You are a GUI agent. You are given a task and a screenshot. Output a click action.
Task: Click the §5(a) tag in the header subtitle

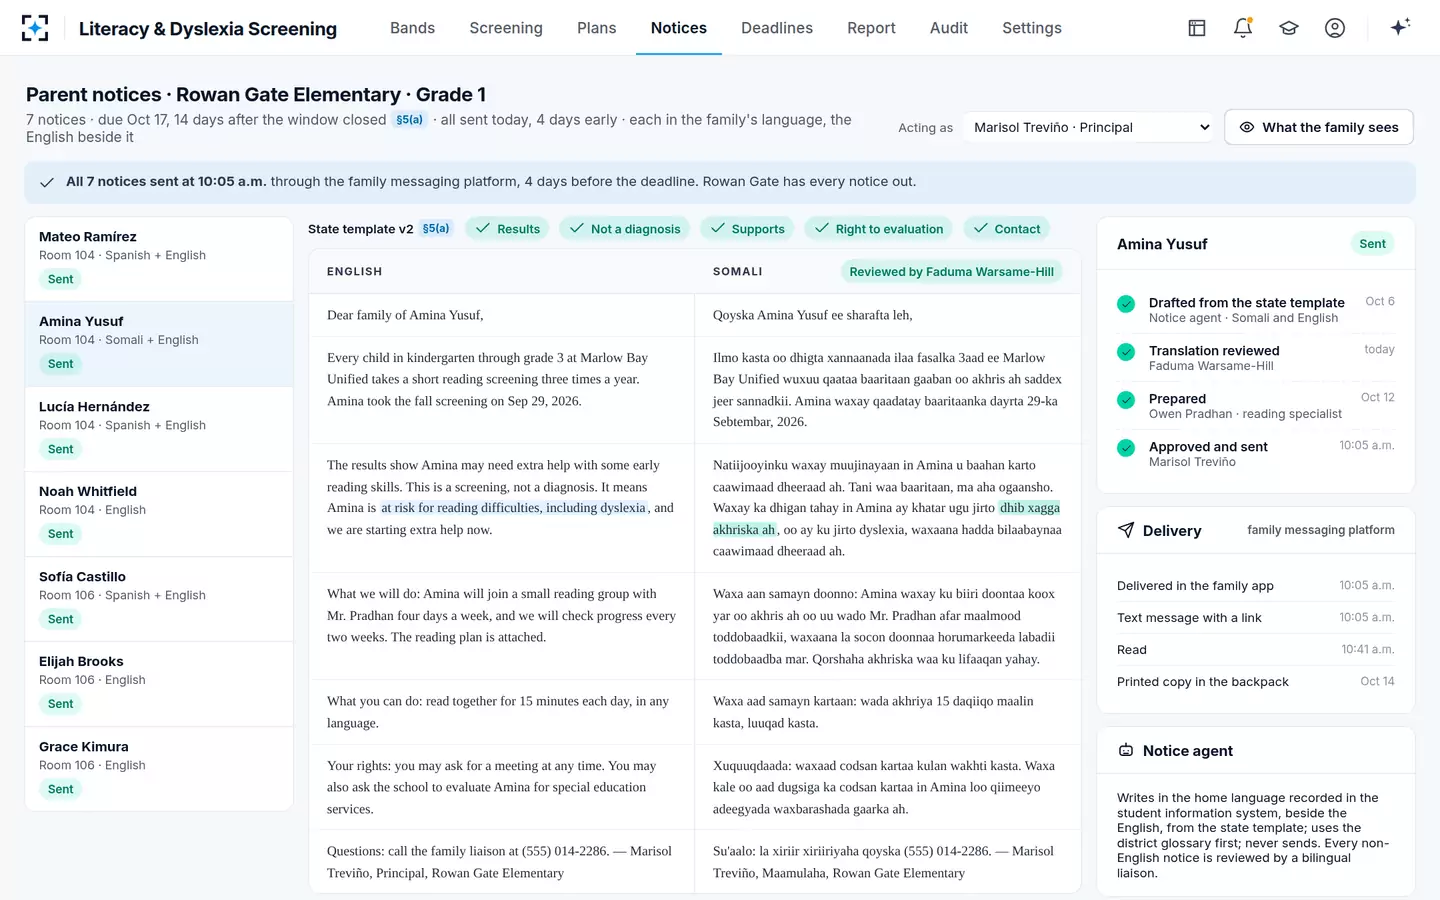(409, 120)
